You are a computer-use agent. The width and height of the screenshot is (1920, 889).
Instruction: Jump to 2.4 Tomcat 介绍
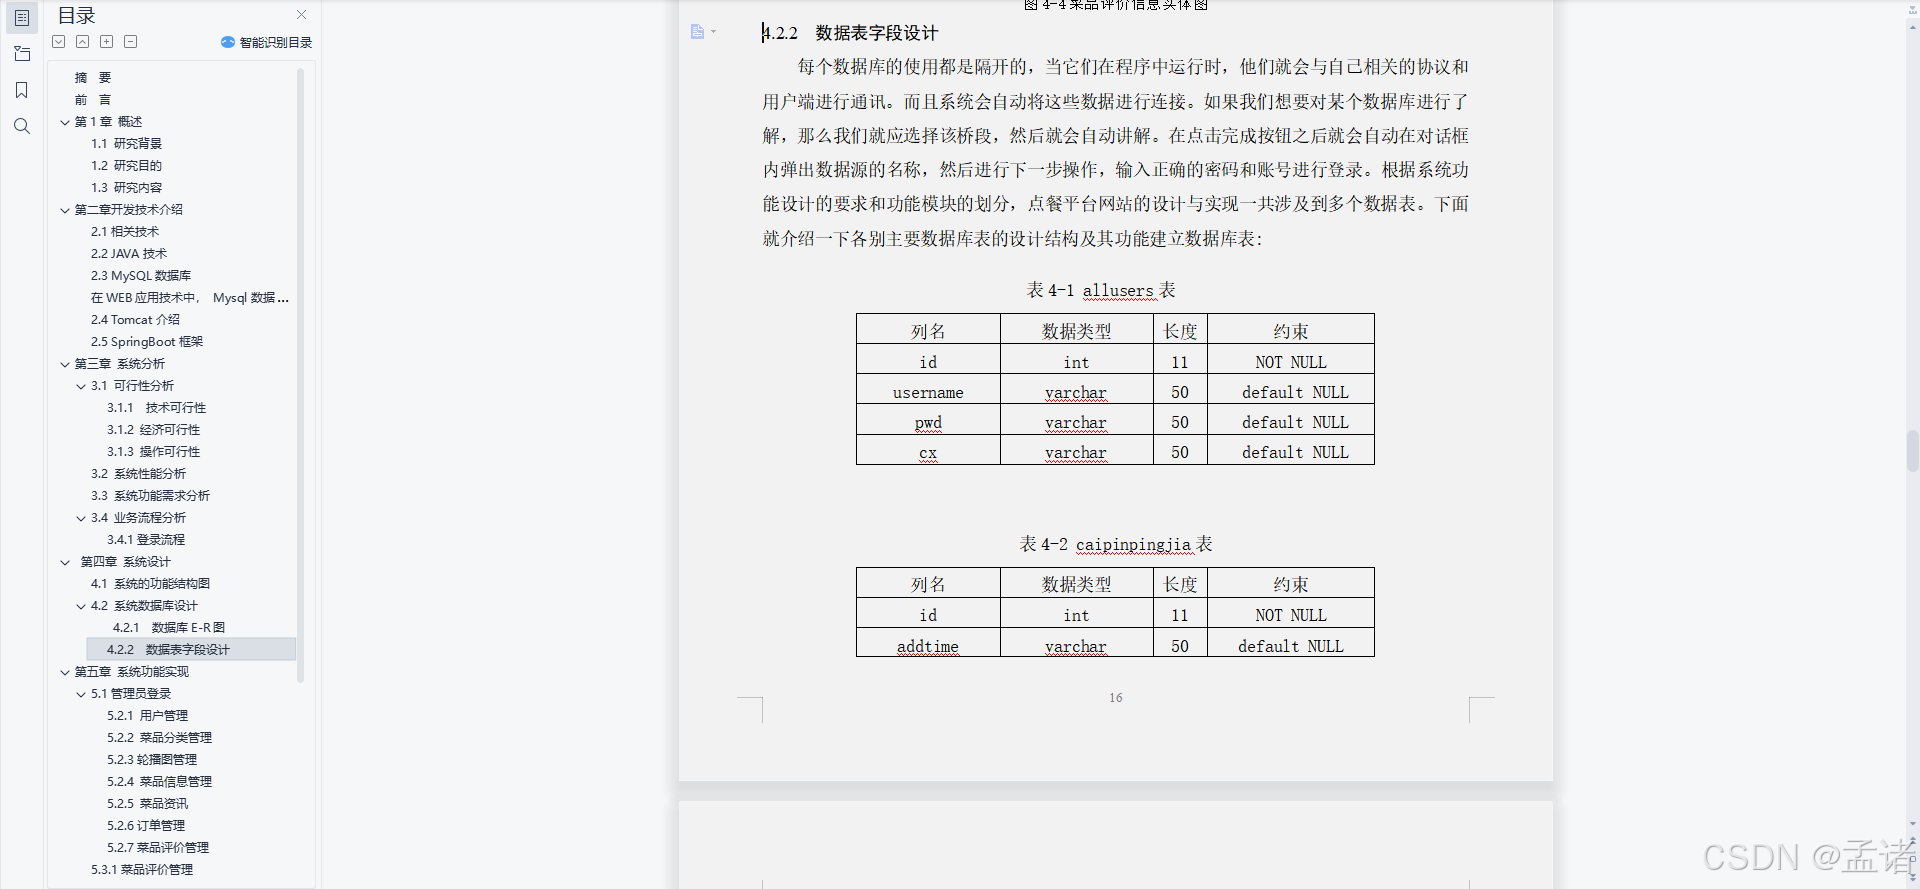click(135, 320)
